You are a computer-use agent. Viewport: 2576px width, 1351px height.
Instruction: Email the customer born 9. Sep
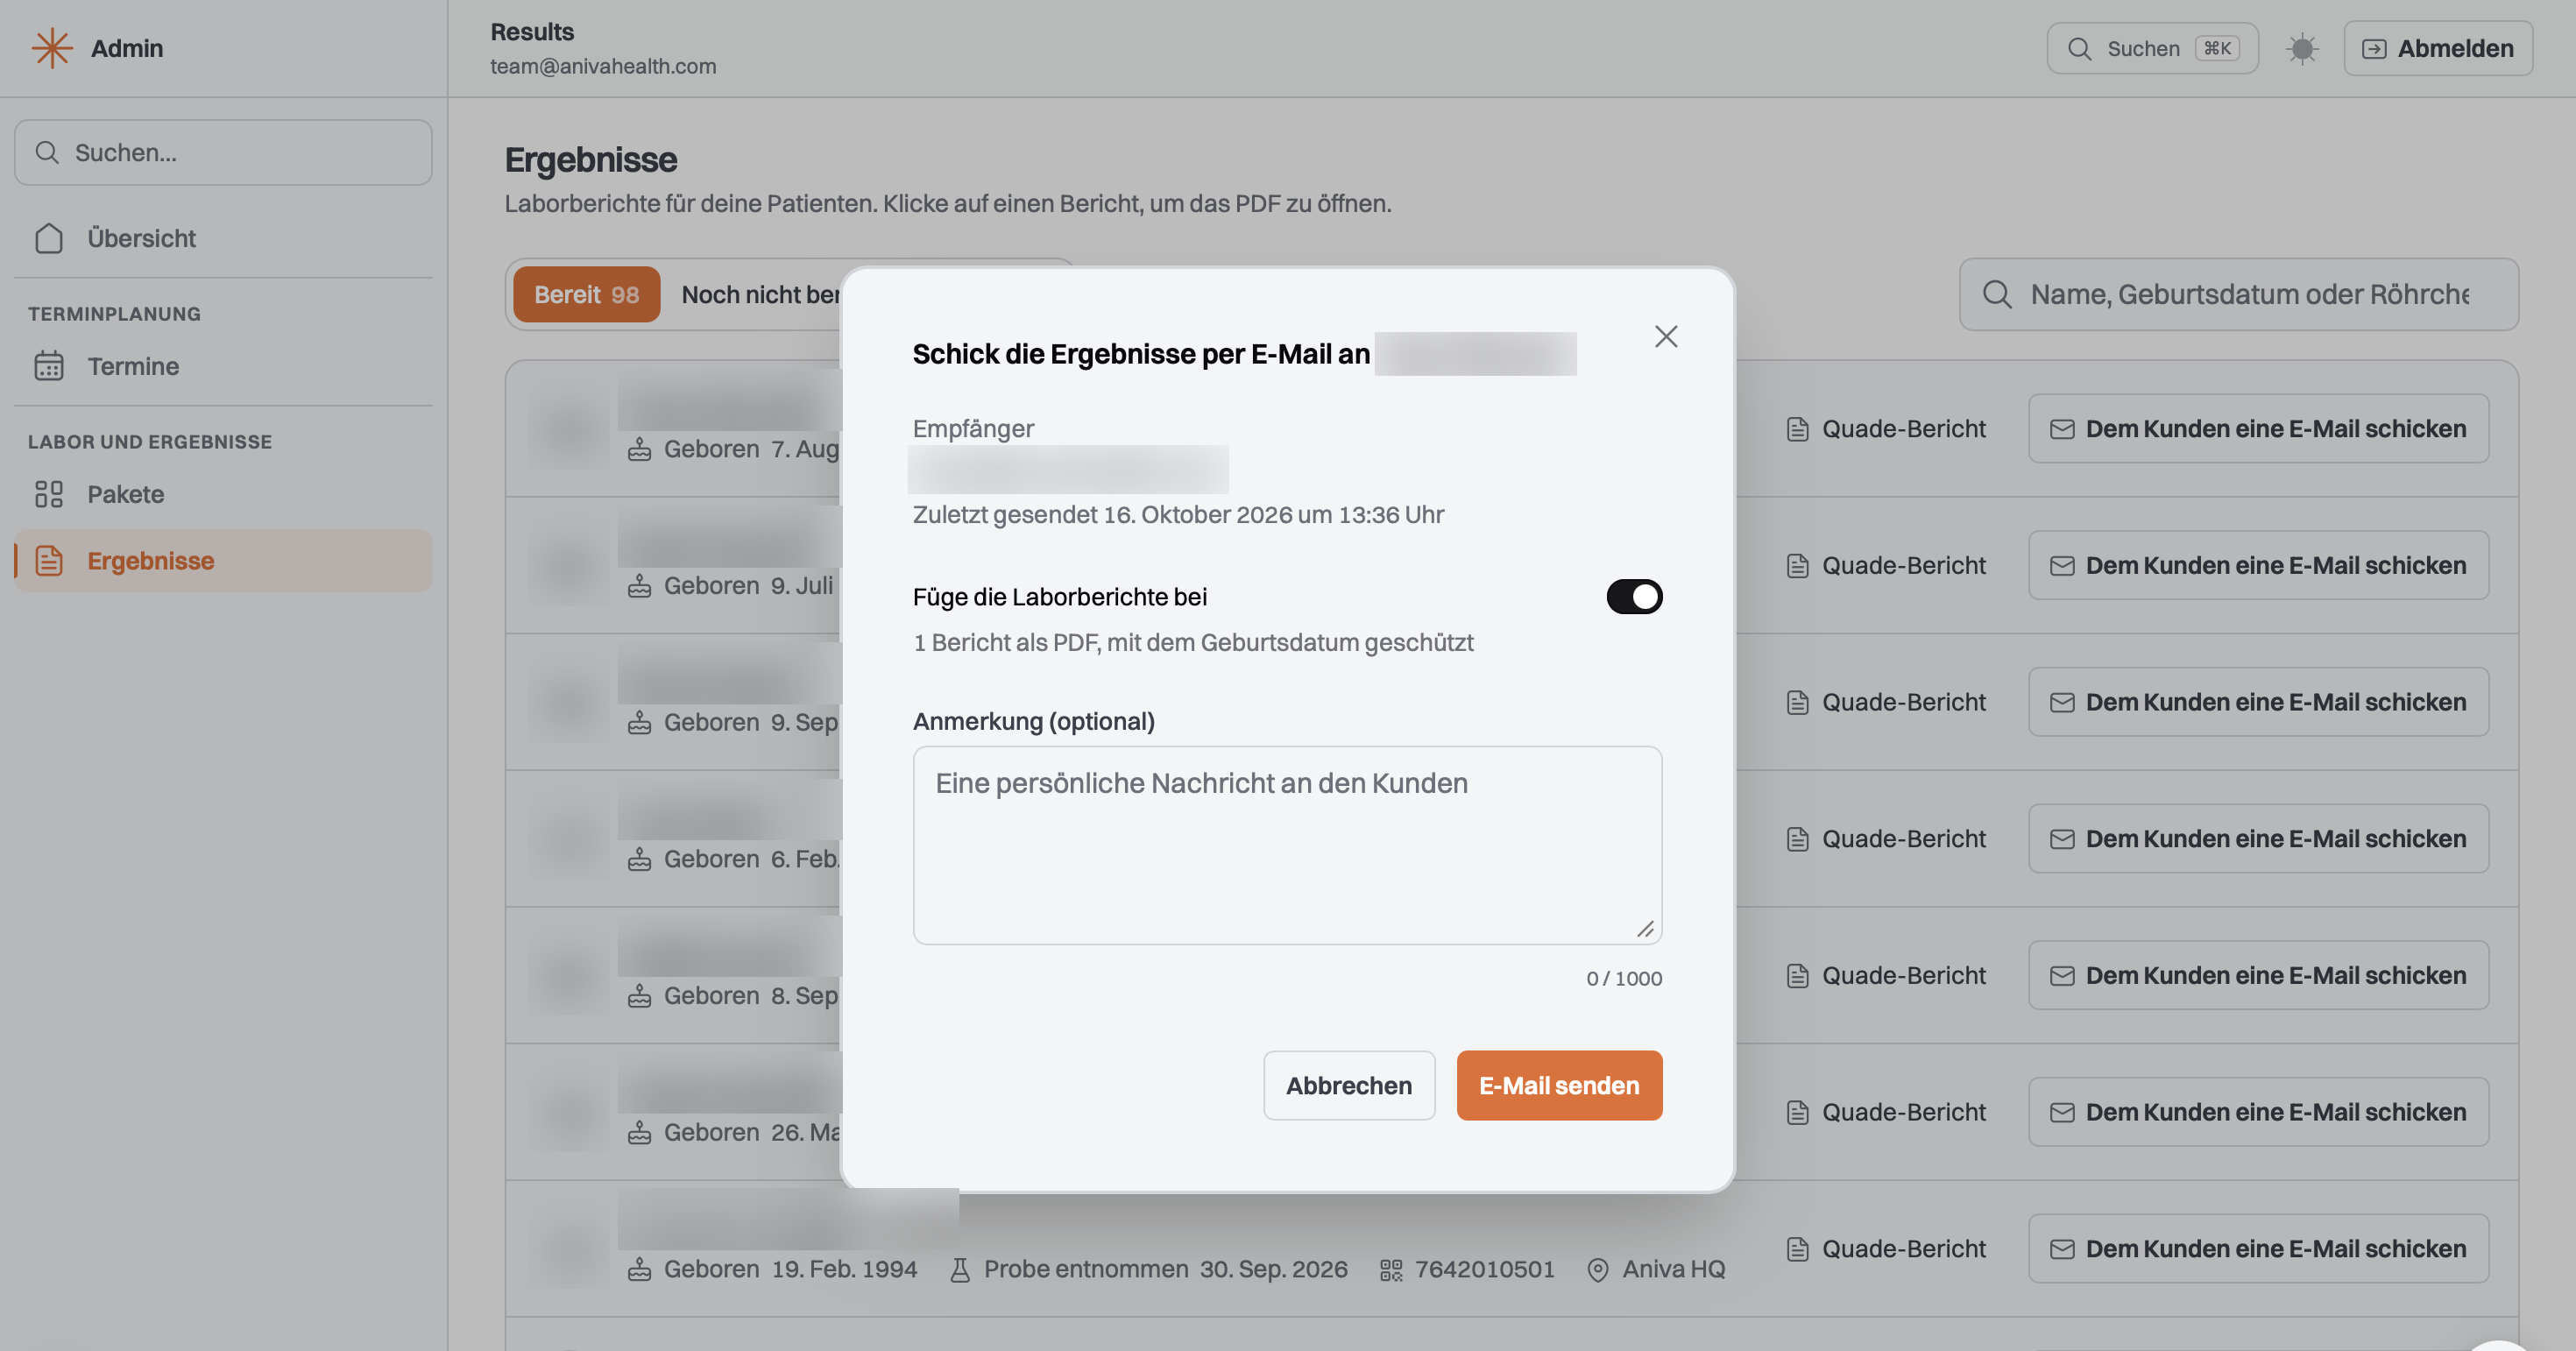coord(2258,702)
